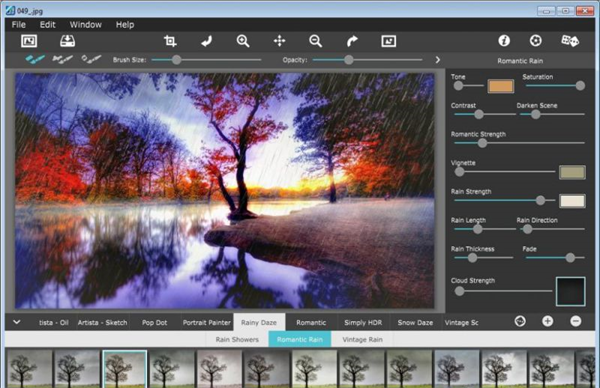Click the Tone orange color swatch
The image size is (600, 388).
coord(501,86)
